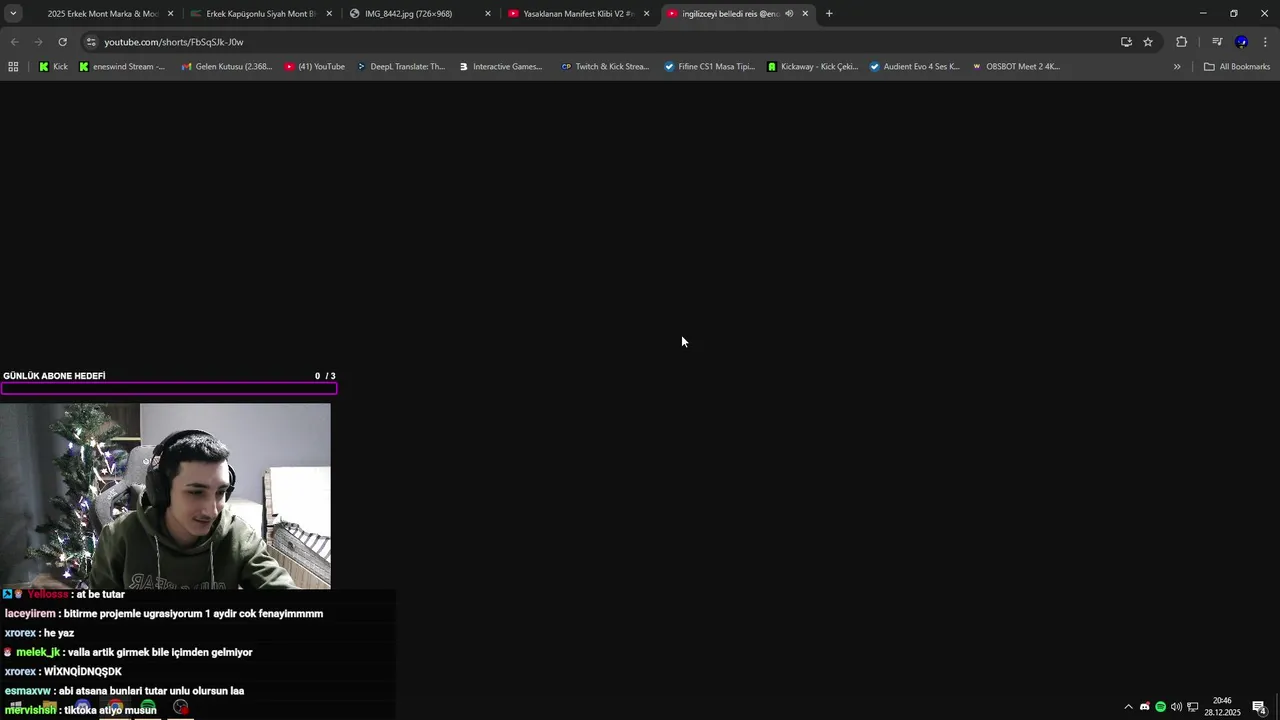Open the 20:46 clock and calendar
1280x720 pixels.
(x=1222, y=707)
